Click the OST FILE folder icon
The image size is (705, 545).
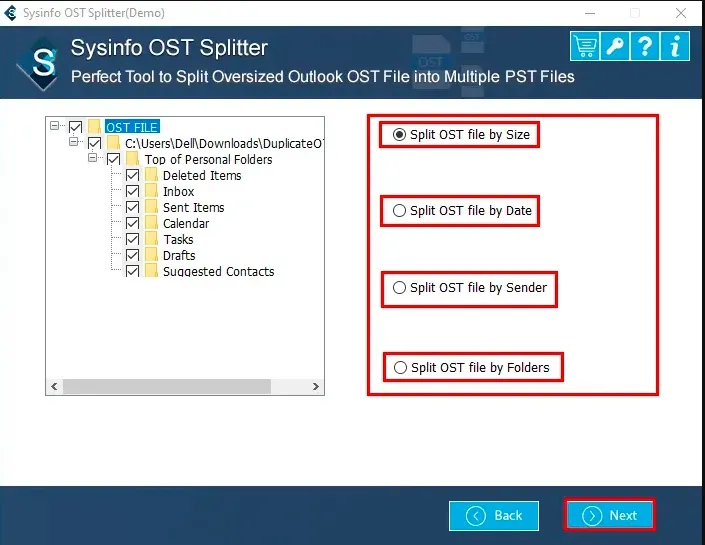94,127
